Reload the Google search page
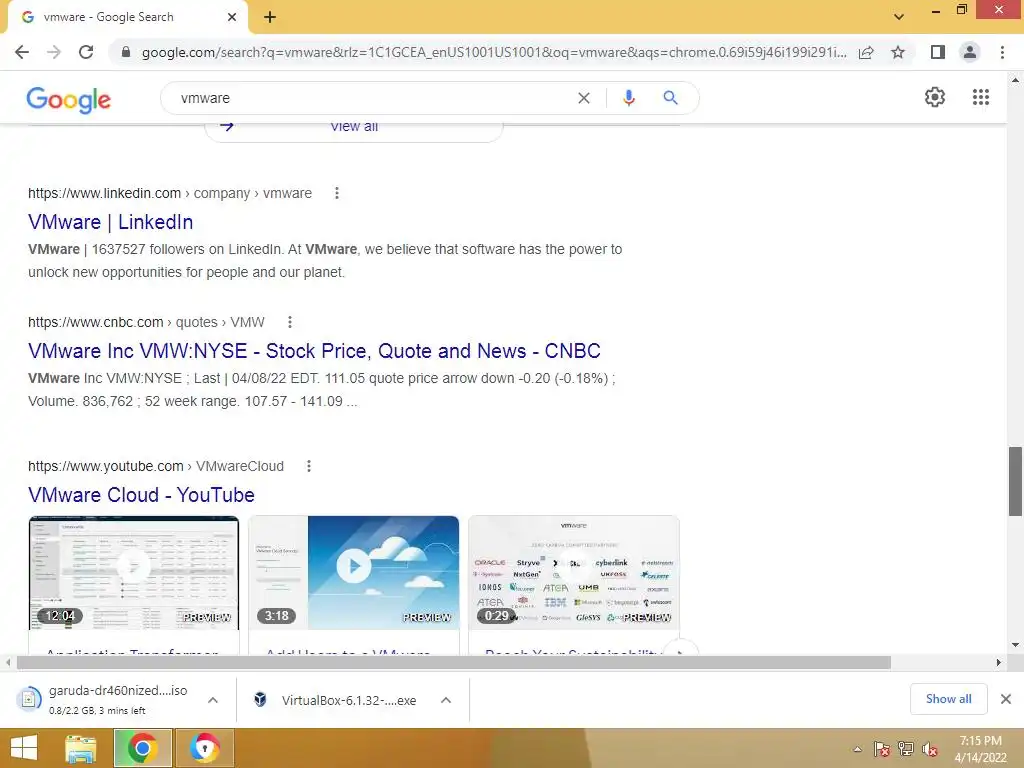The height and width of the screenshot is (768, 1024). click(86, 52)
